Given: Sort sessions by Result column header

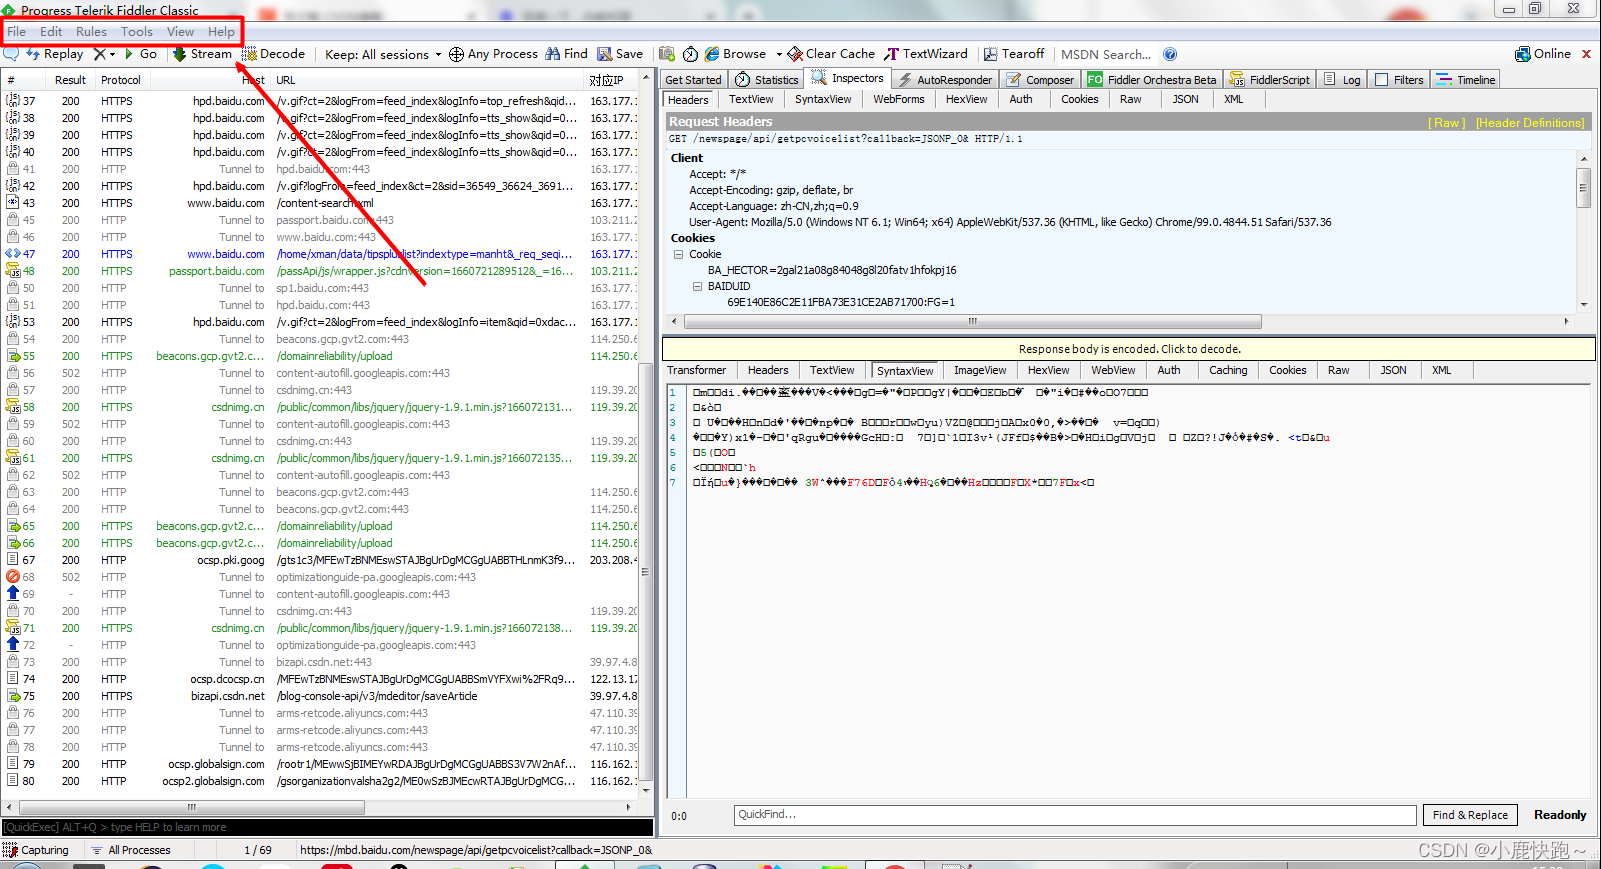Looking at the screenshot, I should 70,80.
